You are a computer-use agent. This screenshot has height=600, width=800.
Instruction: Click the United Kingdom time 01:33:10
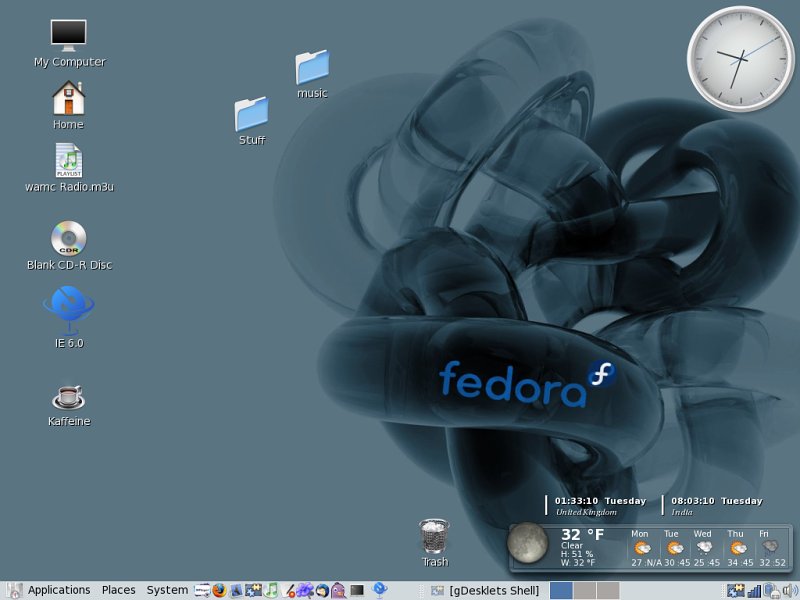click(x=576, y=501)
